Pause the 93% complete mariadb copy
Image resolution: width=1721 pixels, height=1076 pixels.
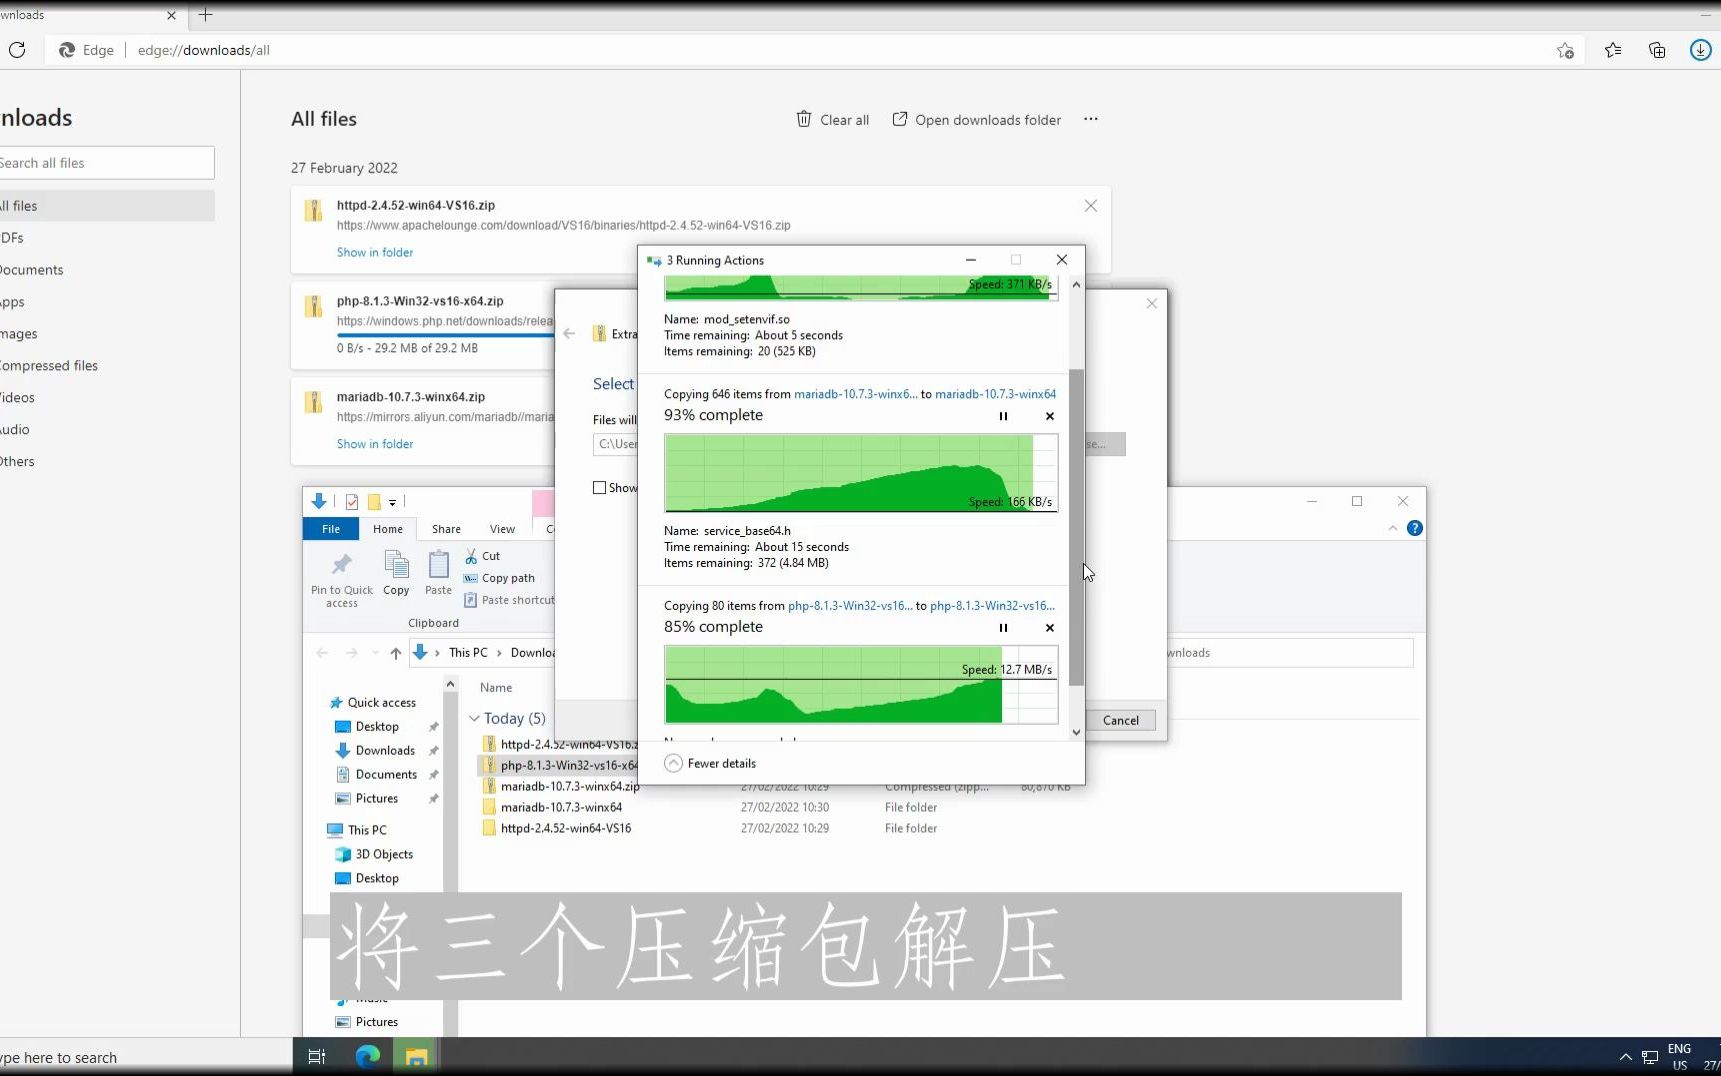pos(1003,417)
